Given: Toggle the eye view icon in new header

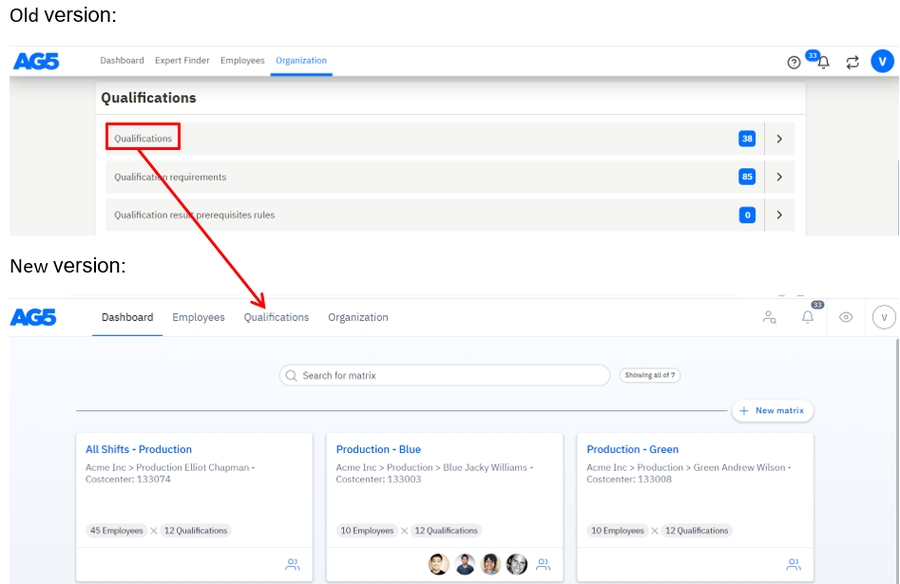Looking at the screenshot, I should click(846, 317).
